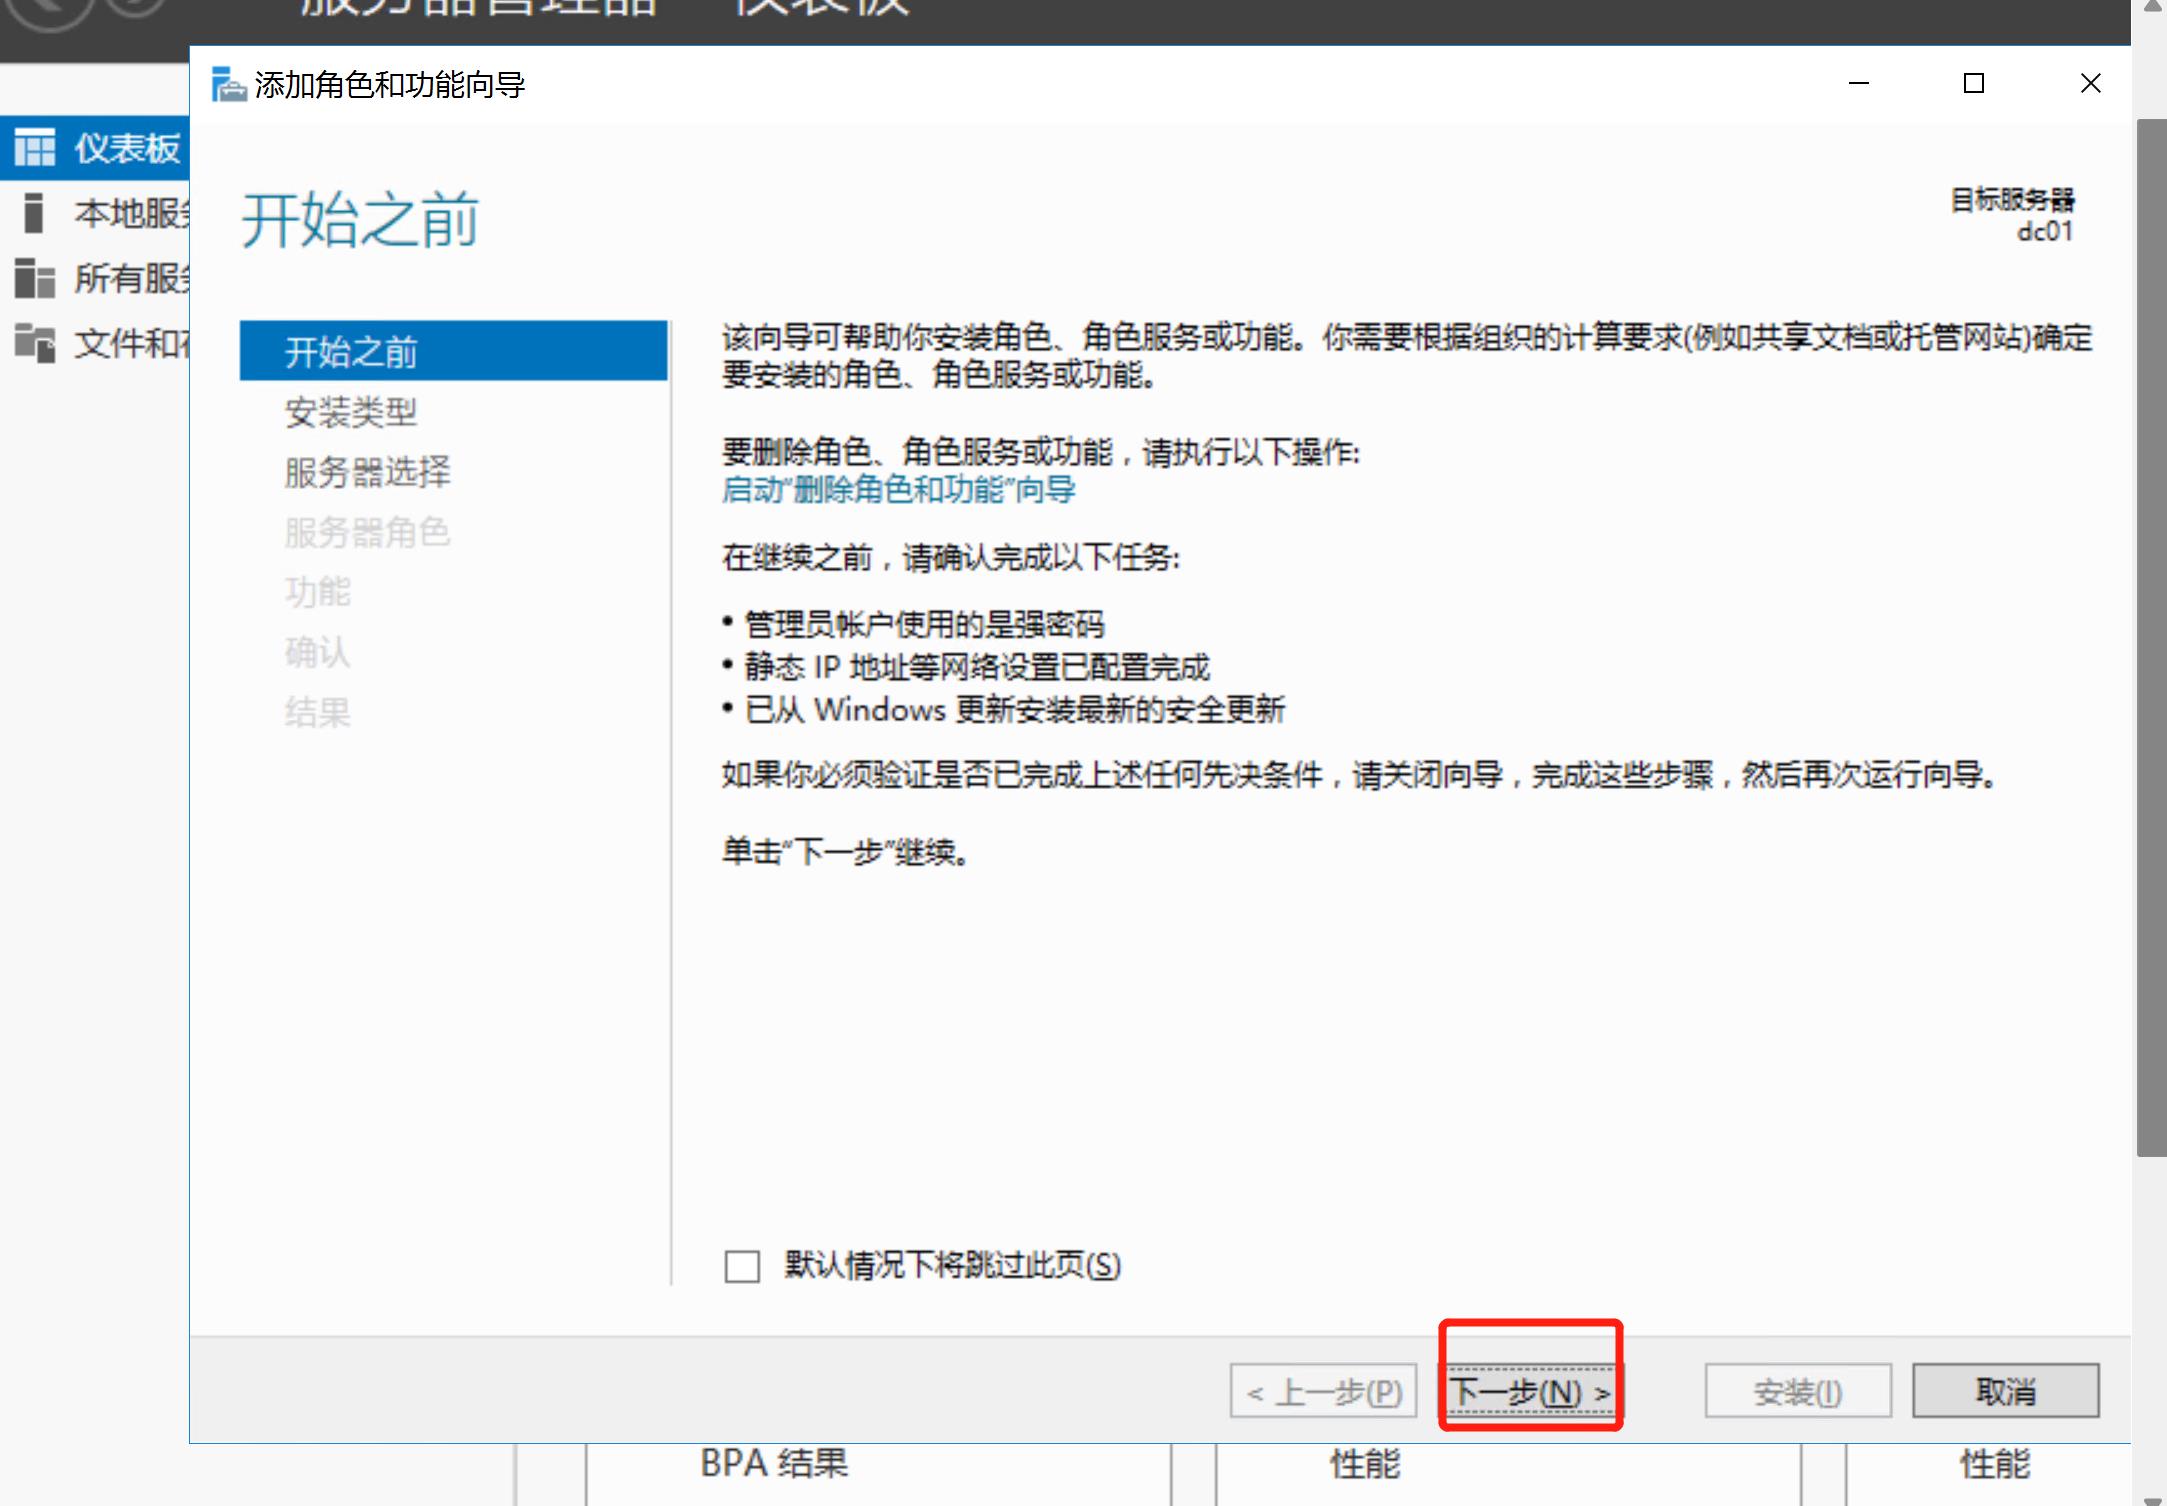
Task: Click the 所有服务器 icon in Server Manager
Action: tap(34, 277)
